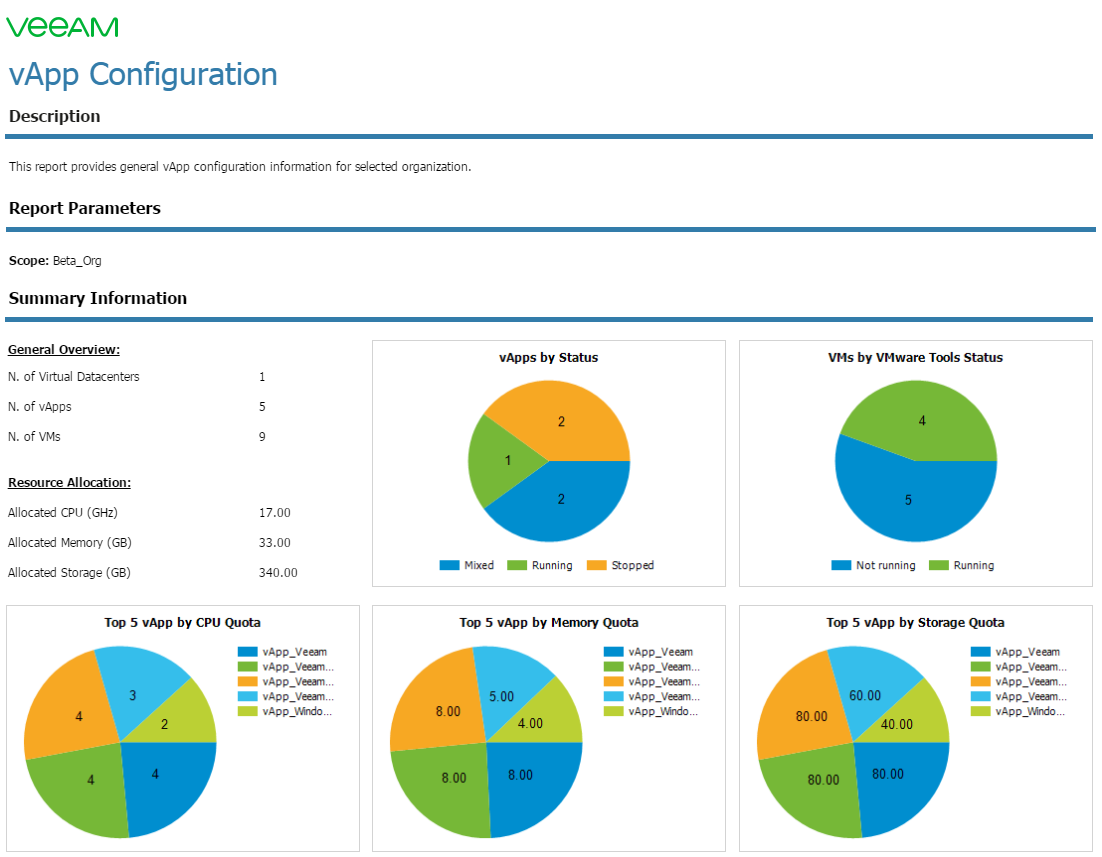The image size is (1102, 857).
Task: Click the Veeam logo
Action: pos(63,27)
